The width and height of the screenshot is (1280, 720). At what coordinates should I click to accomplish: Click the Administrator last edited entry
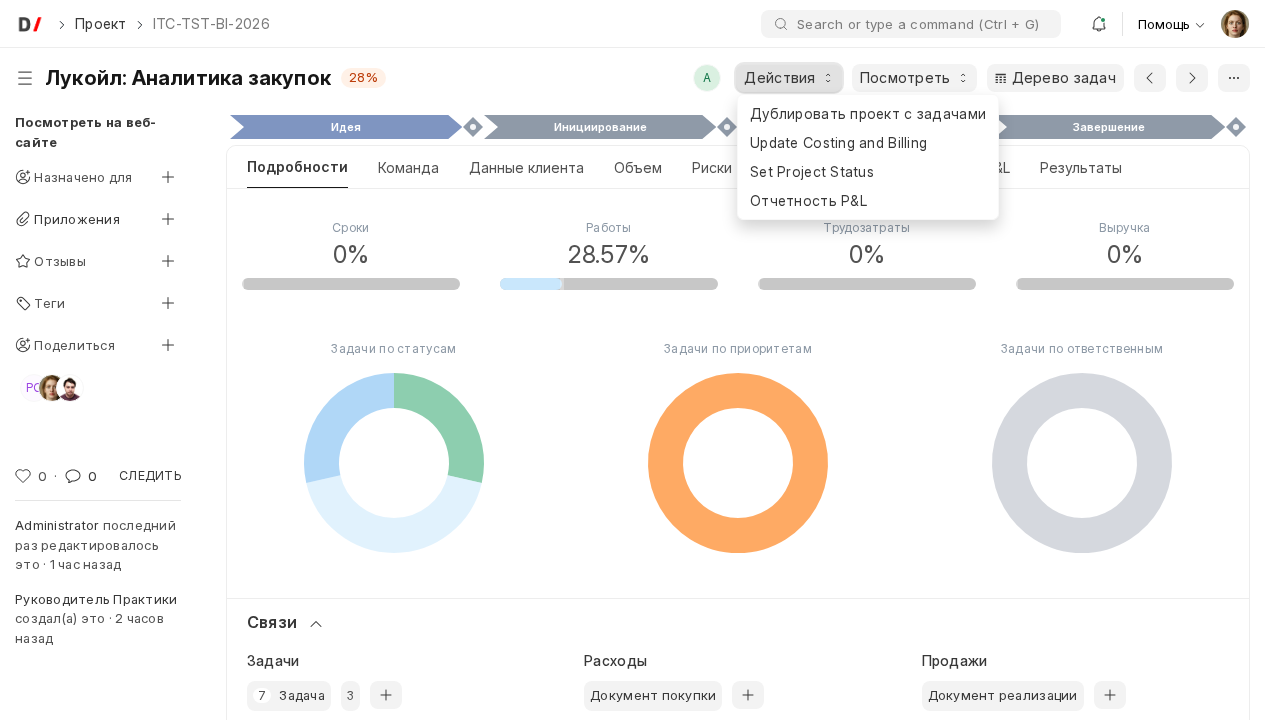click(x=96, y=545)
